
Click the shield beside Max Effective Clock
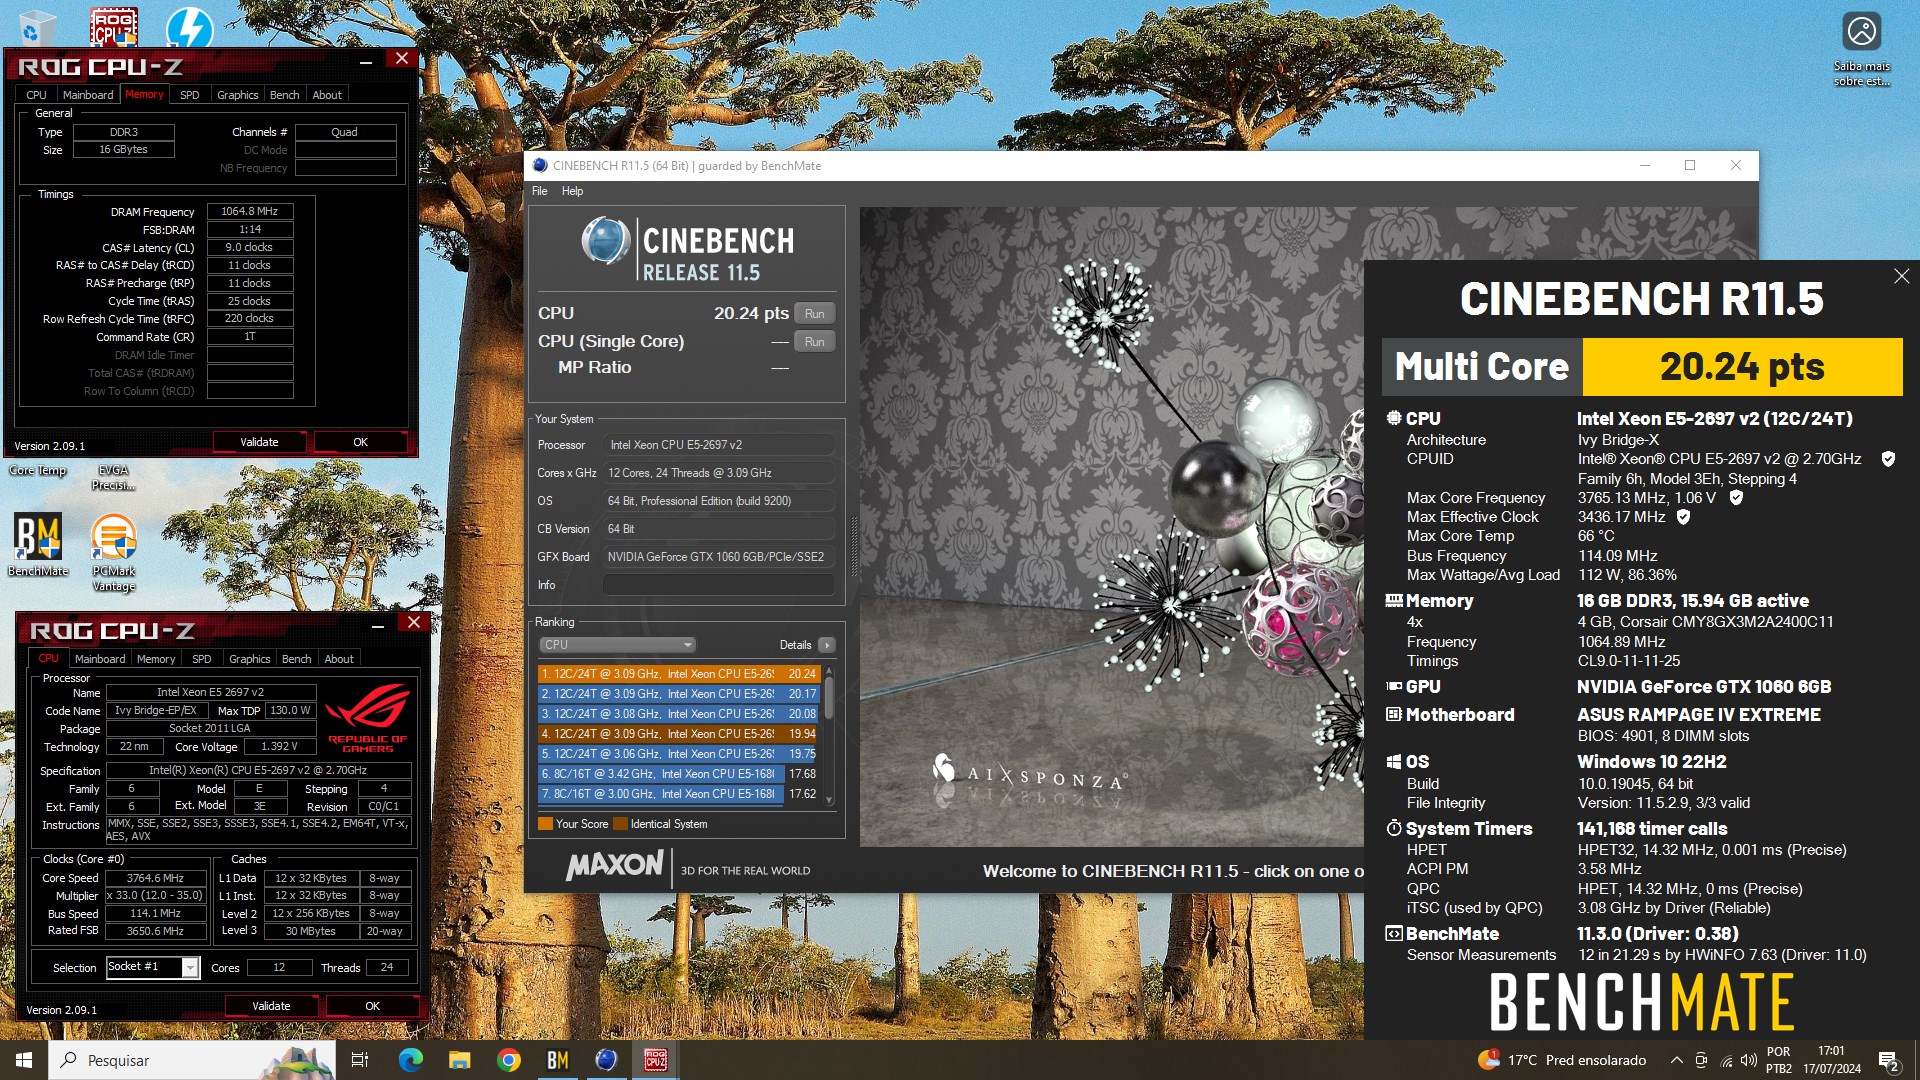click(1683, 517)
